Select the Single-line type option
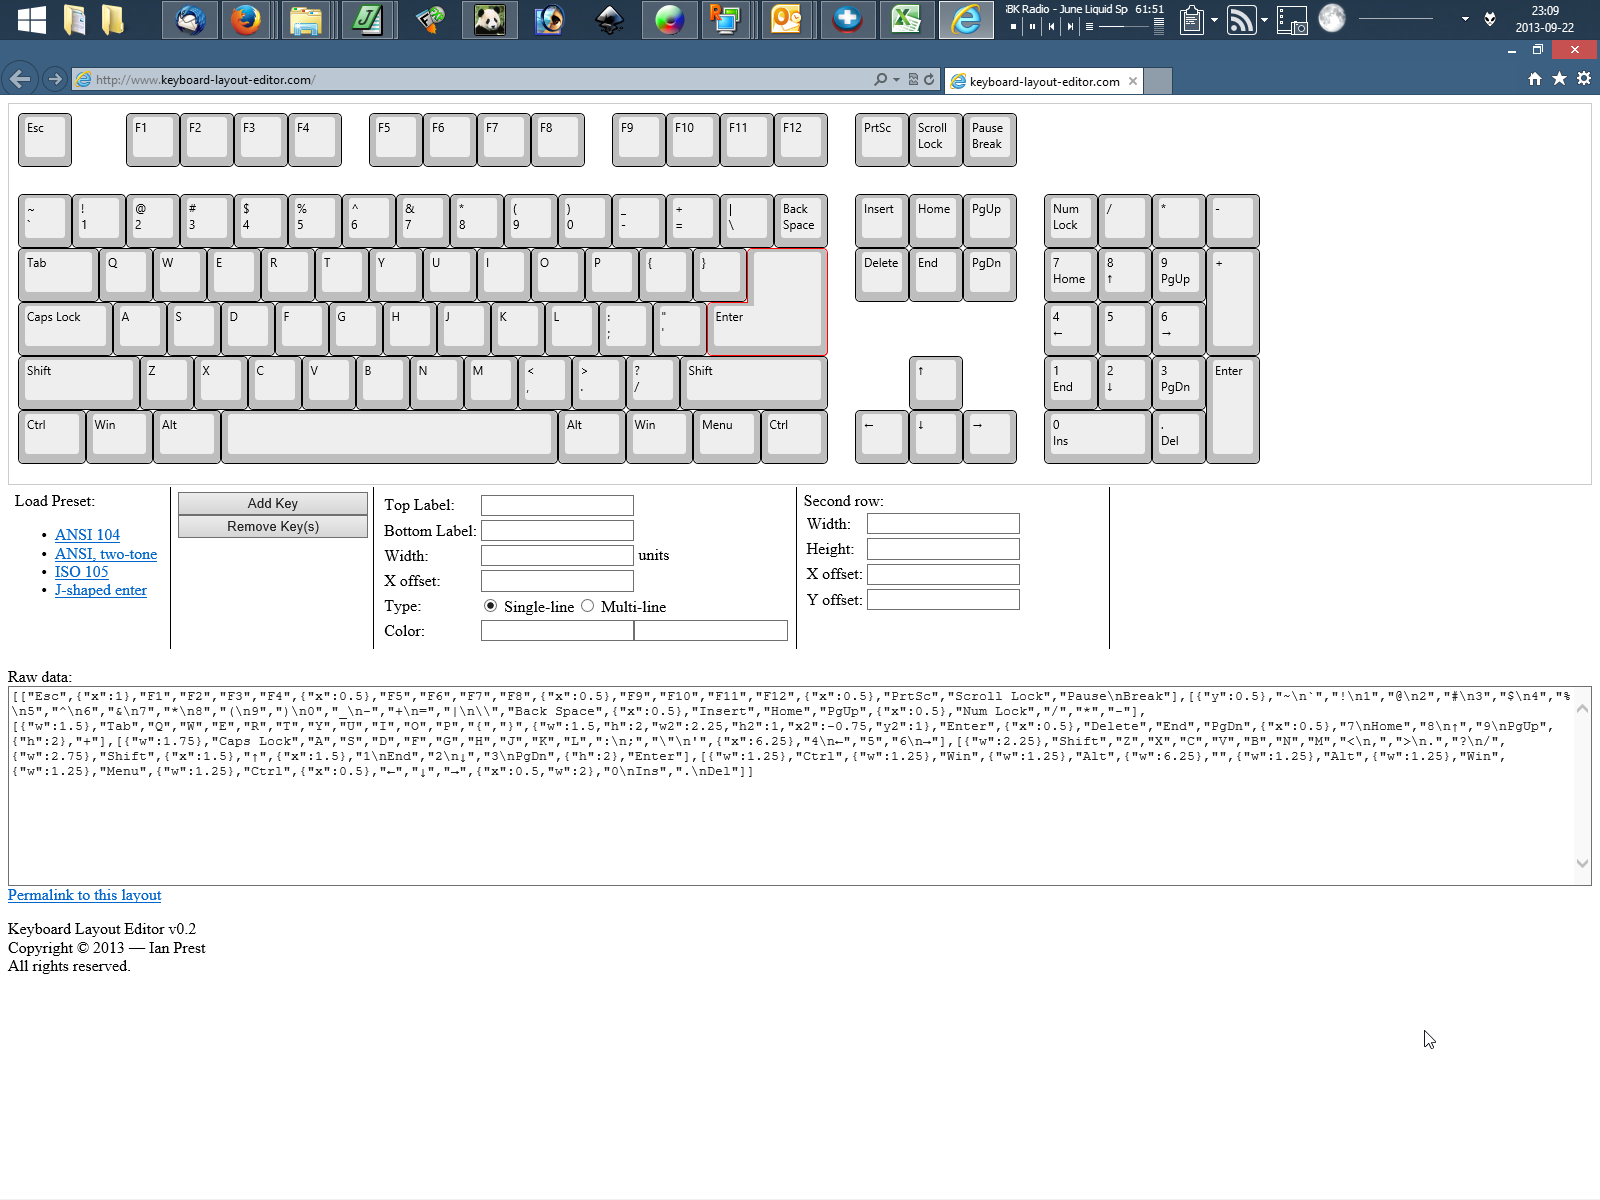The width and height of the screenshot is (1600, 1200). tap(491, 606)
